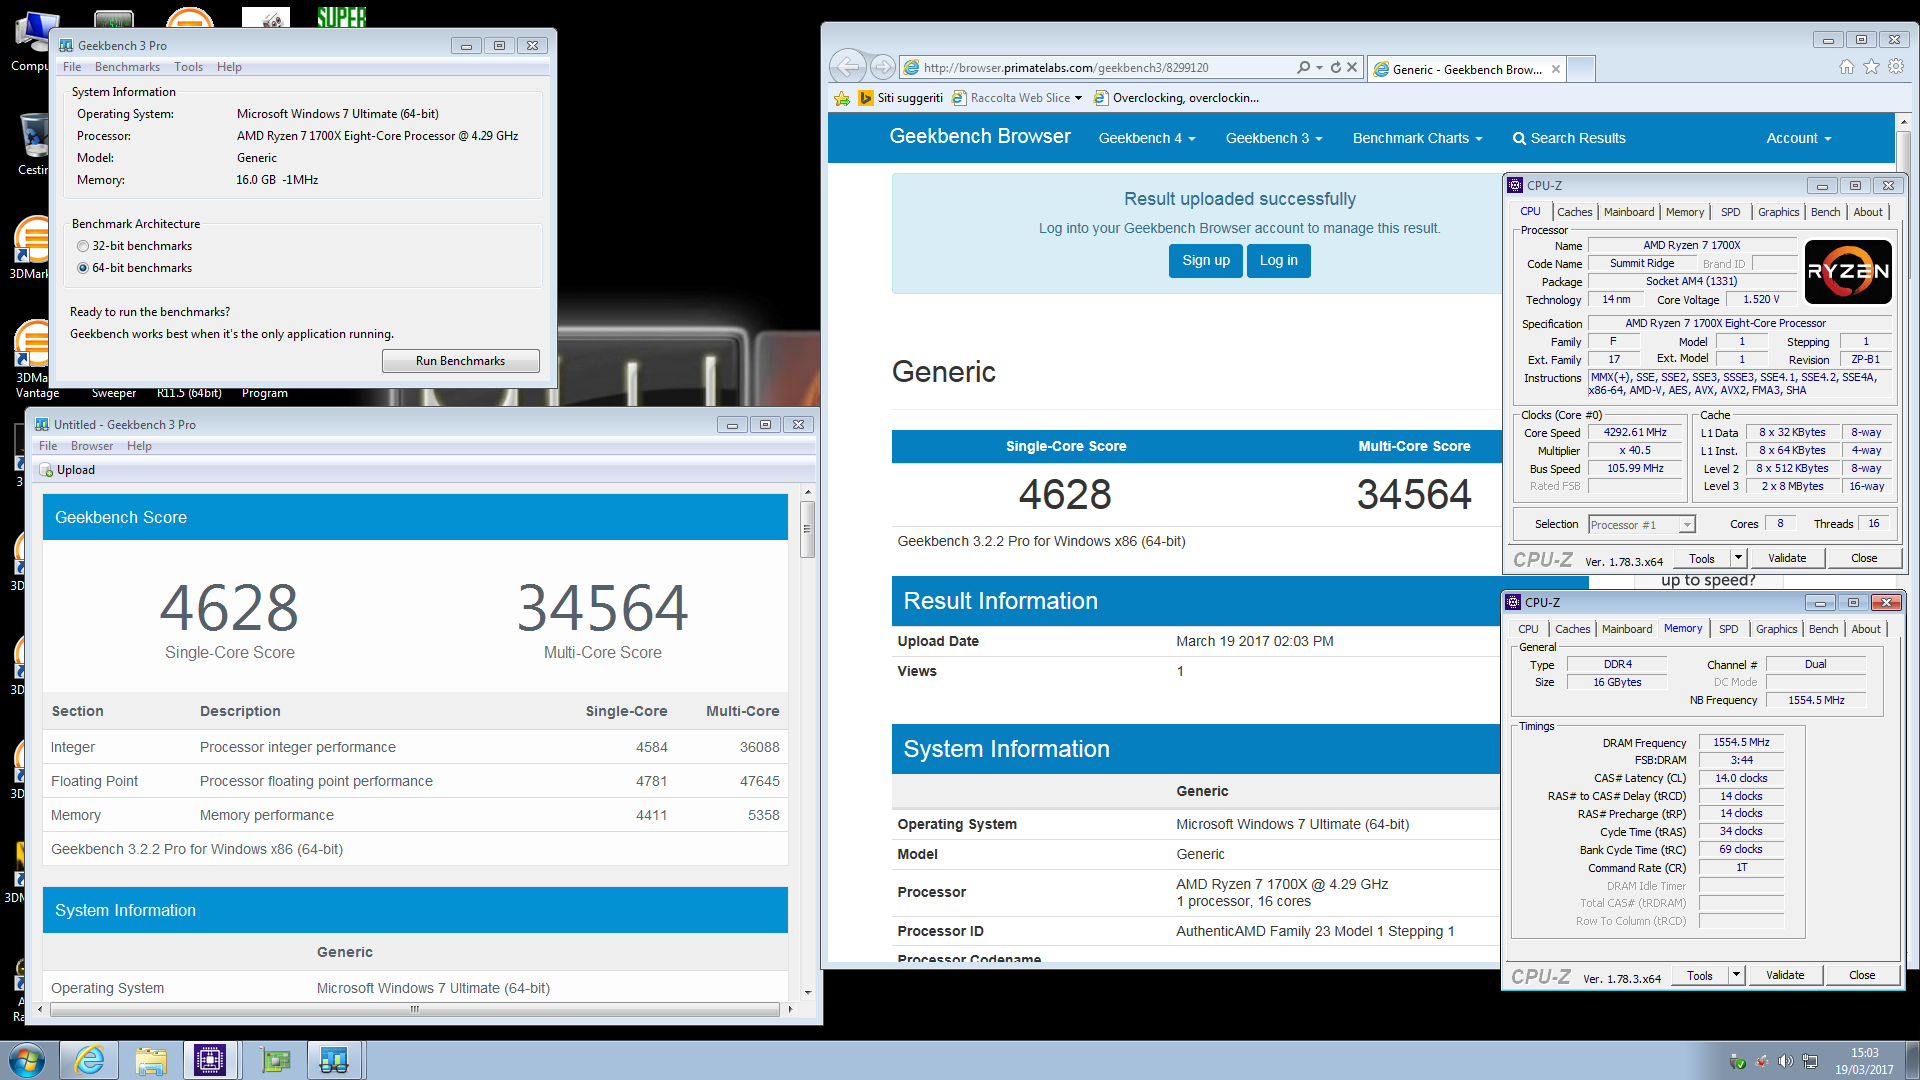Viewport: 1920px width, 1080px height.
Task: Open the volume speaker tray icon
Action: tap(1786, 1061)
